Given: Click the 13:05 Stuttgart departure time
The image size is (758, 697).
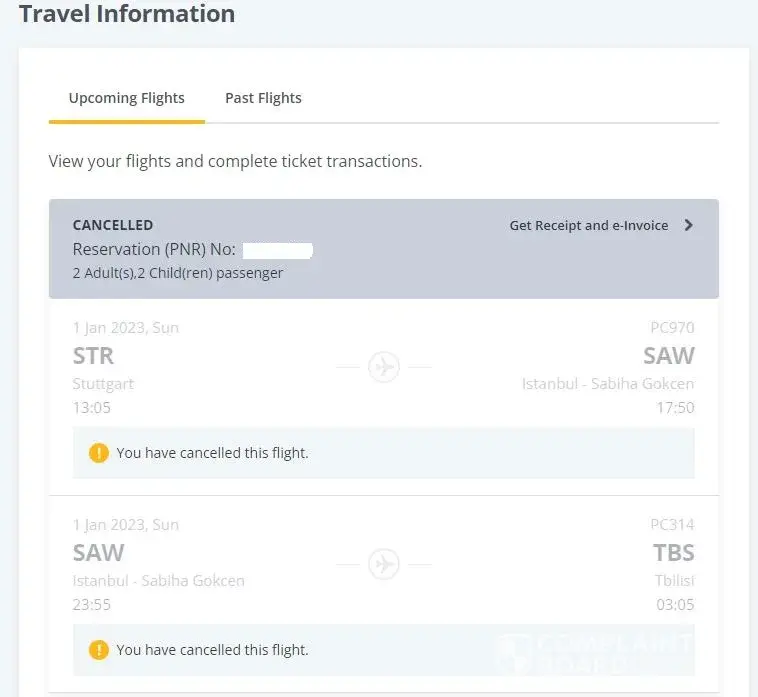Looking at the screenshot, I should 92,407.
